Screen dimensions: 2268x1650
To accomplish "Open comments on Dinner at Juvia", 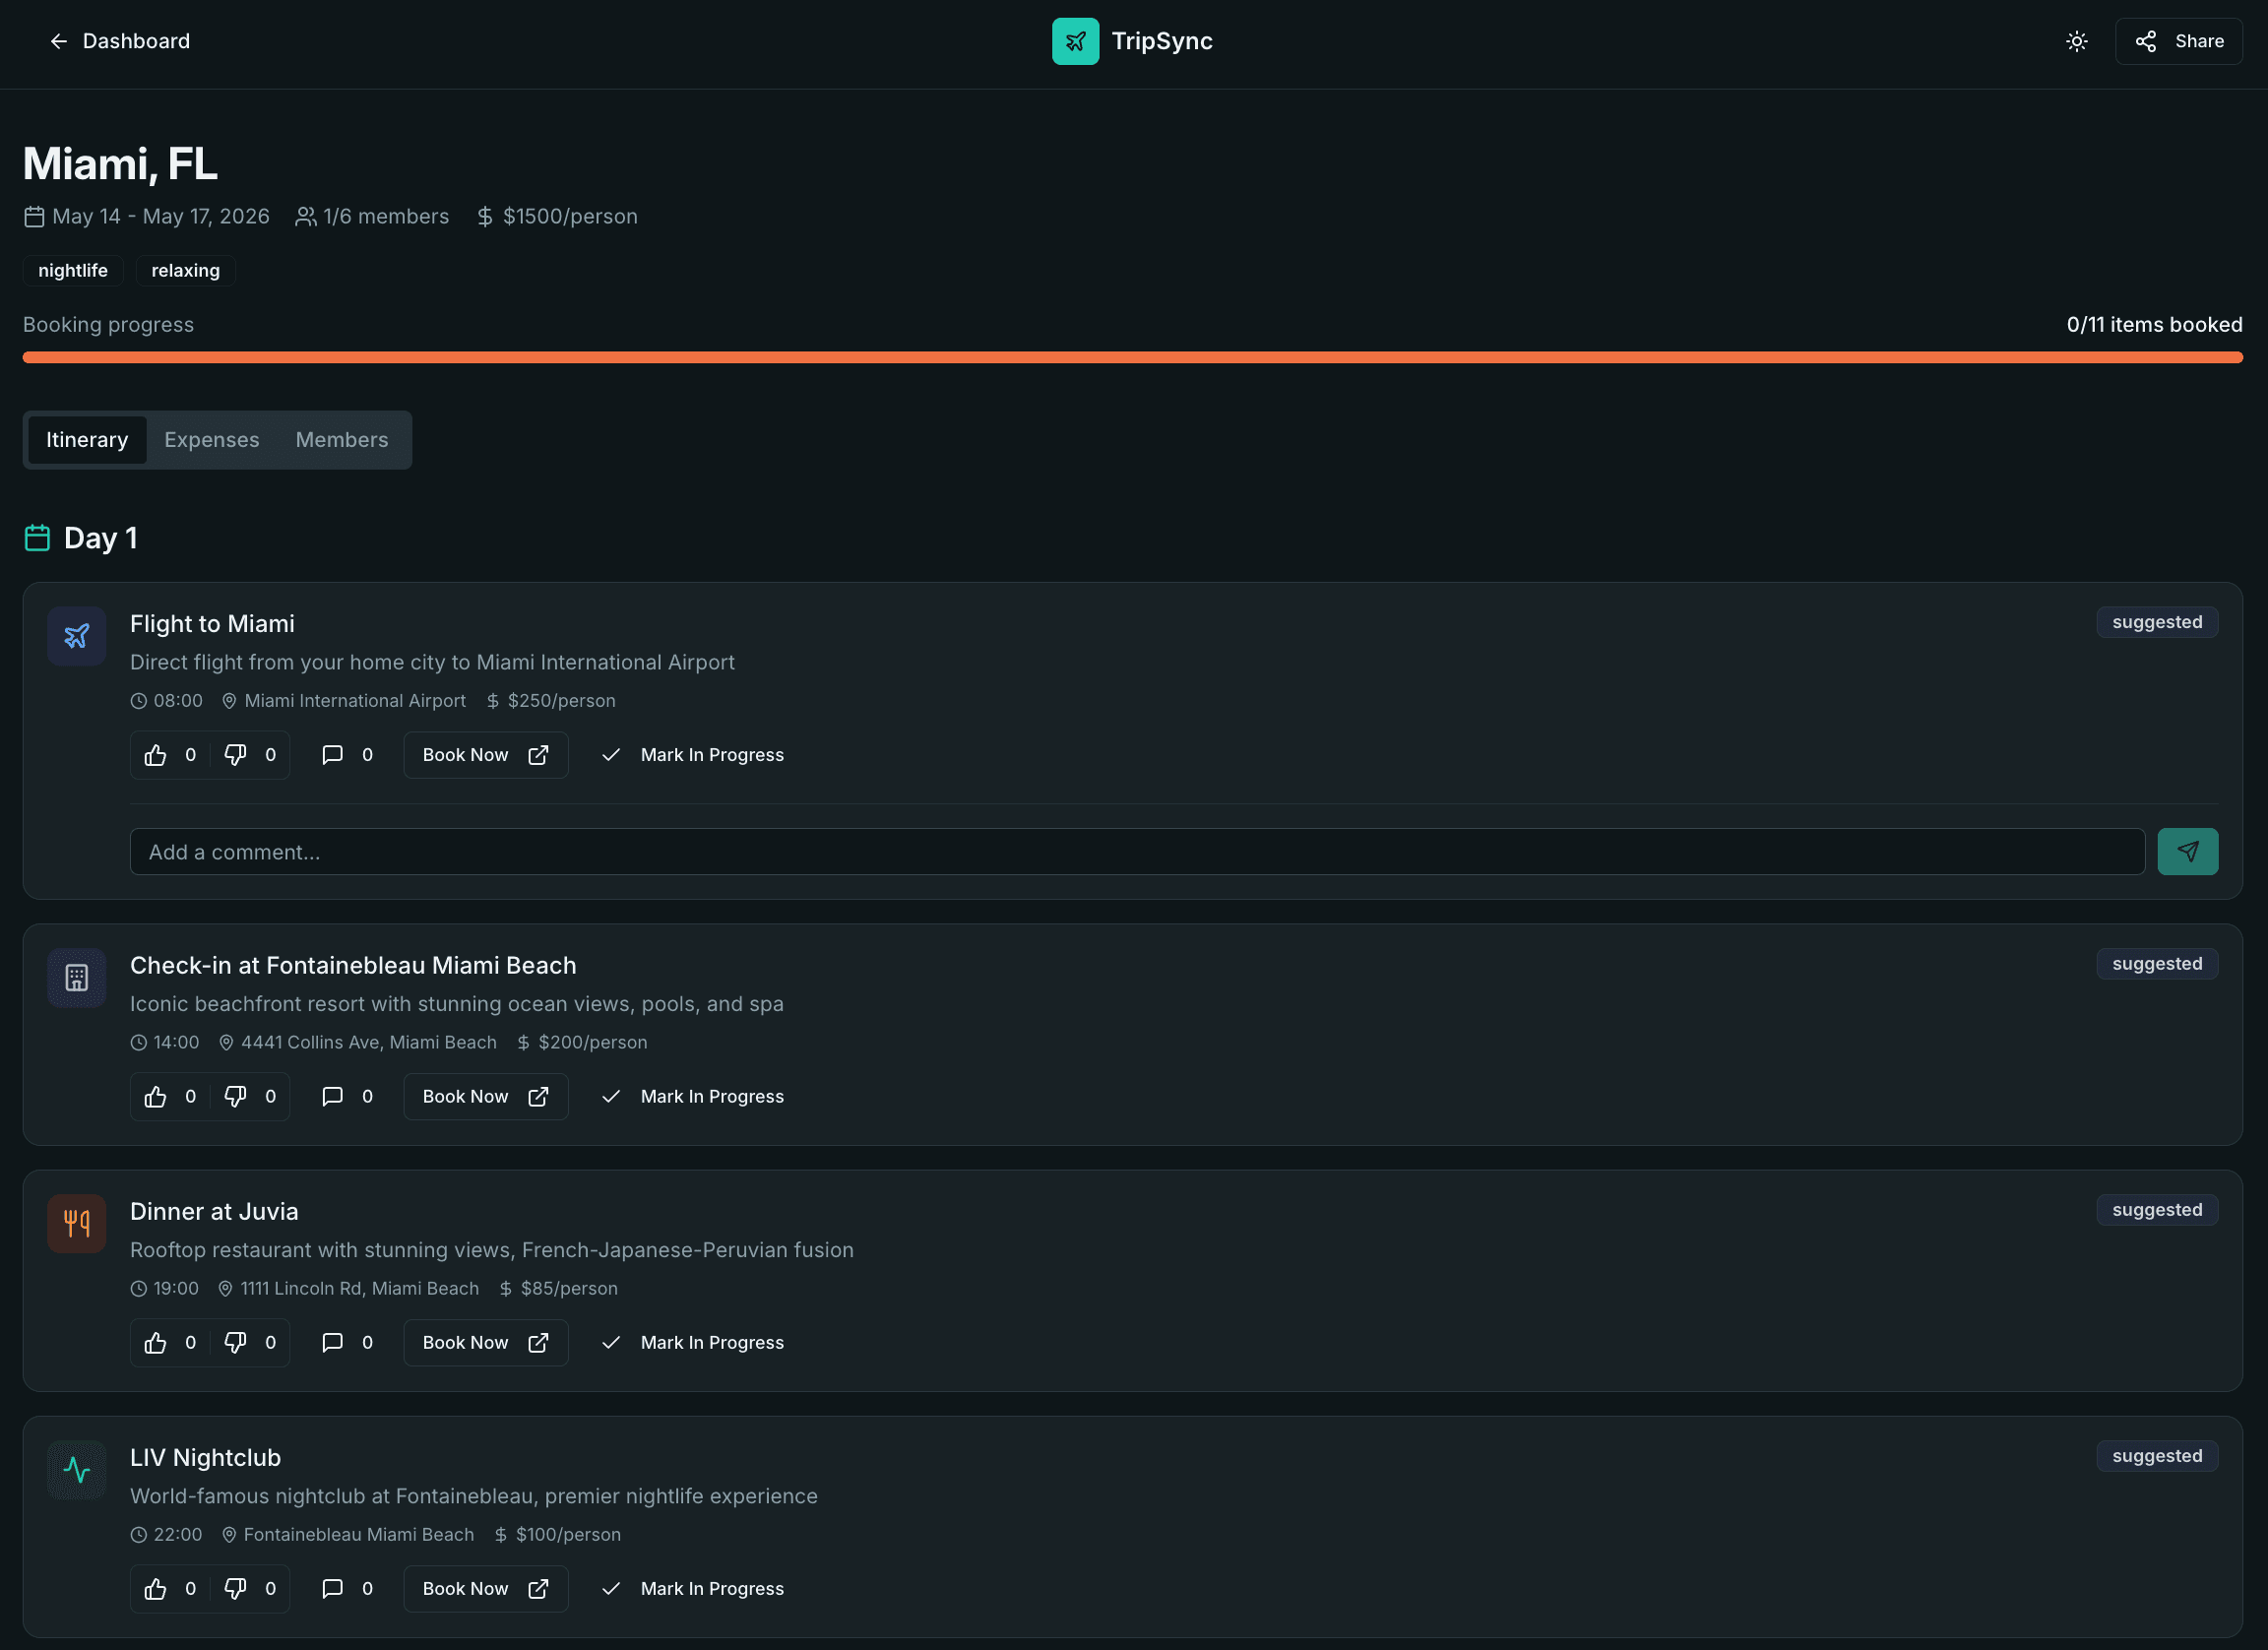I will [347, 1343].
